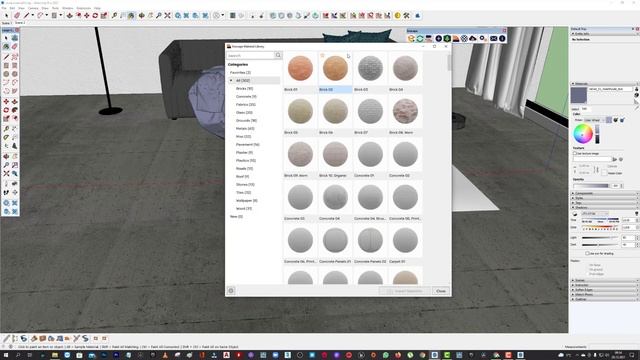Viewport: 640px width, 360px height.
Task: Open the Camera menu
Action: (x=33, y=8)
